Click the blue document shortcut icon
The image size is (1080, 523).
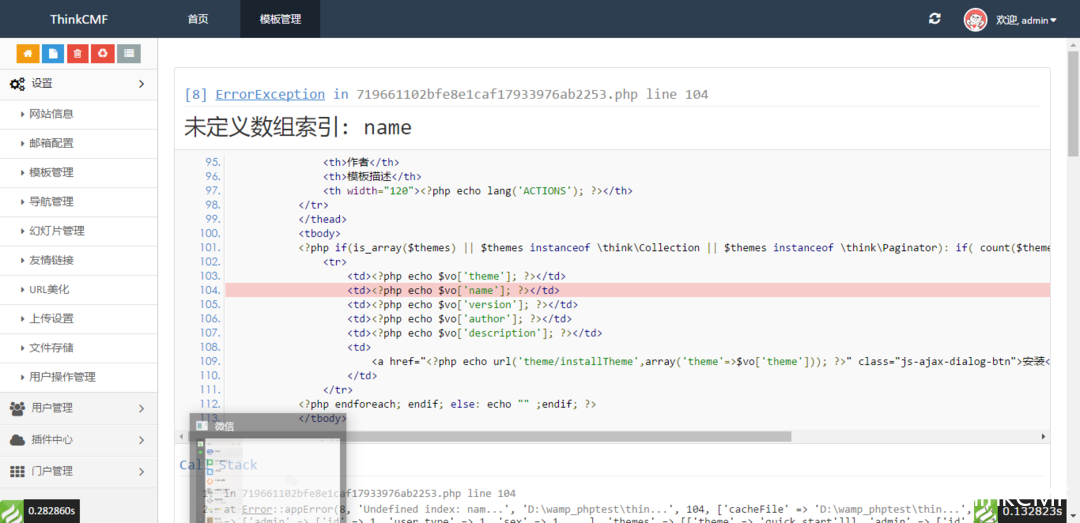tap(53, 54)
